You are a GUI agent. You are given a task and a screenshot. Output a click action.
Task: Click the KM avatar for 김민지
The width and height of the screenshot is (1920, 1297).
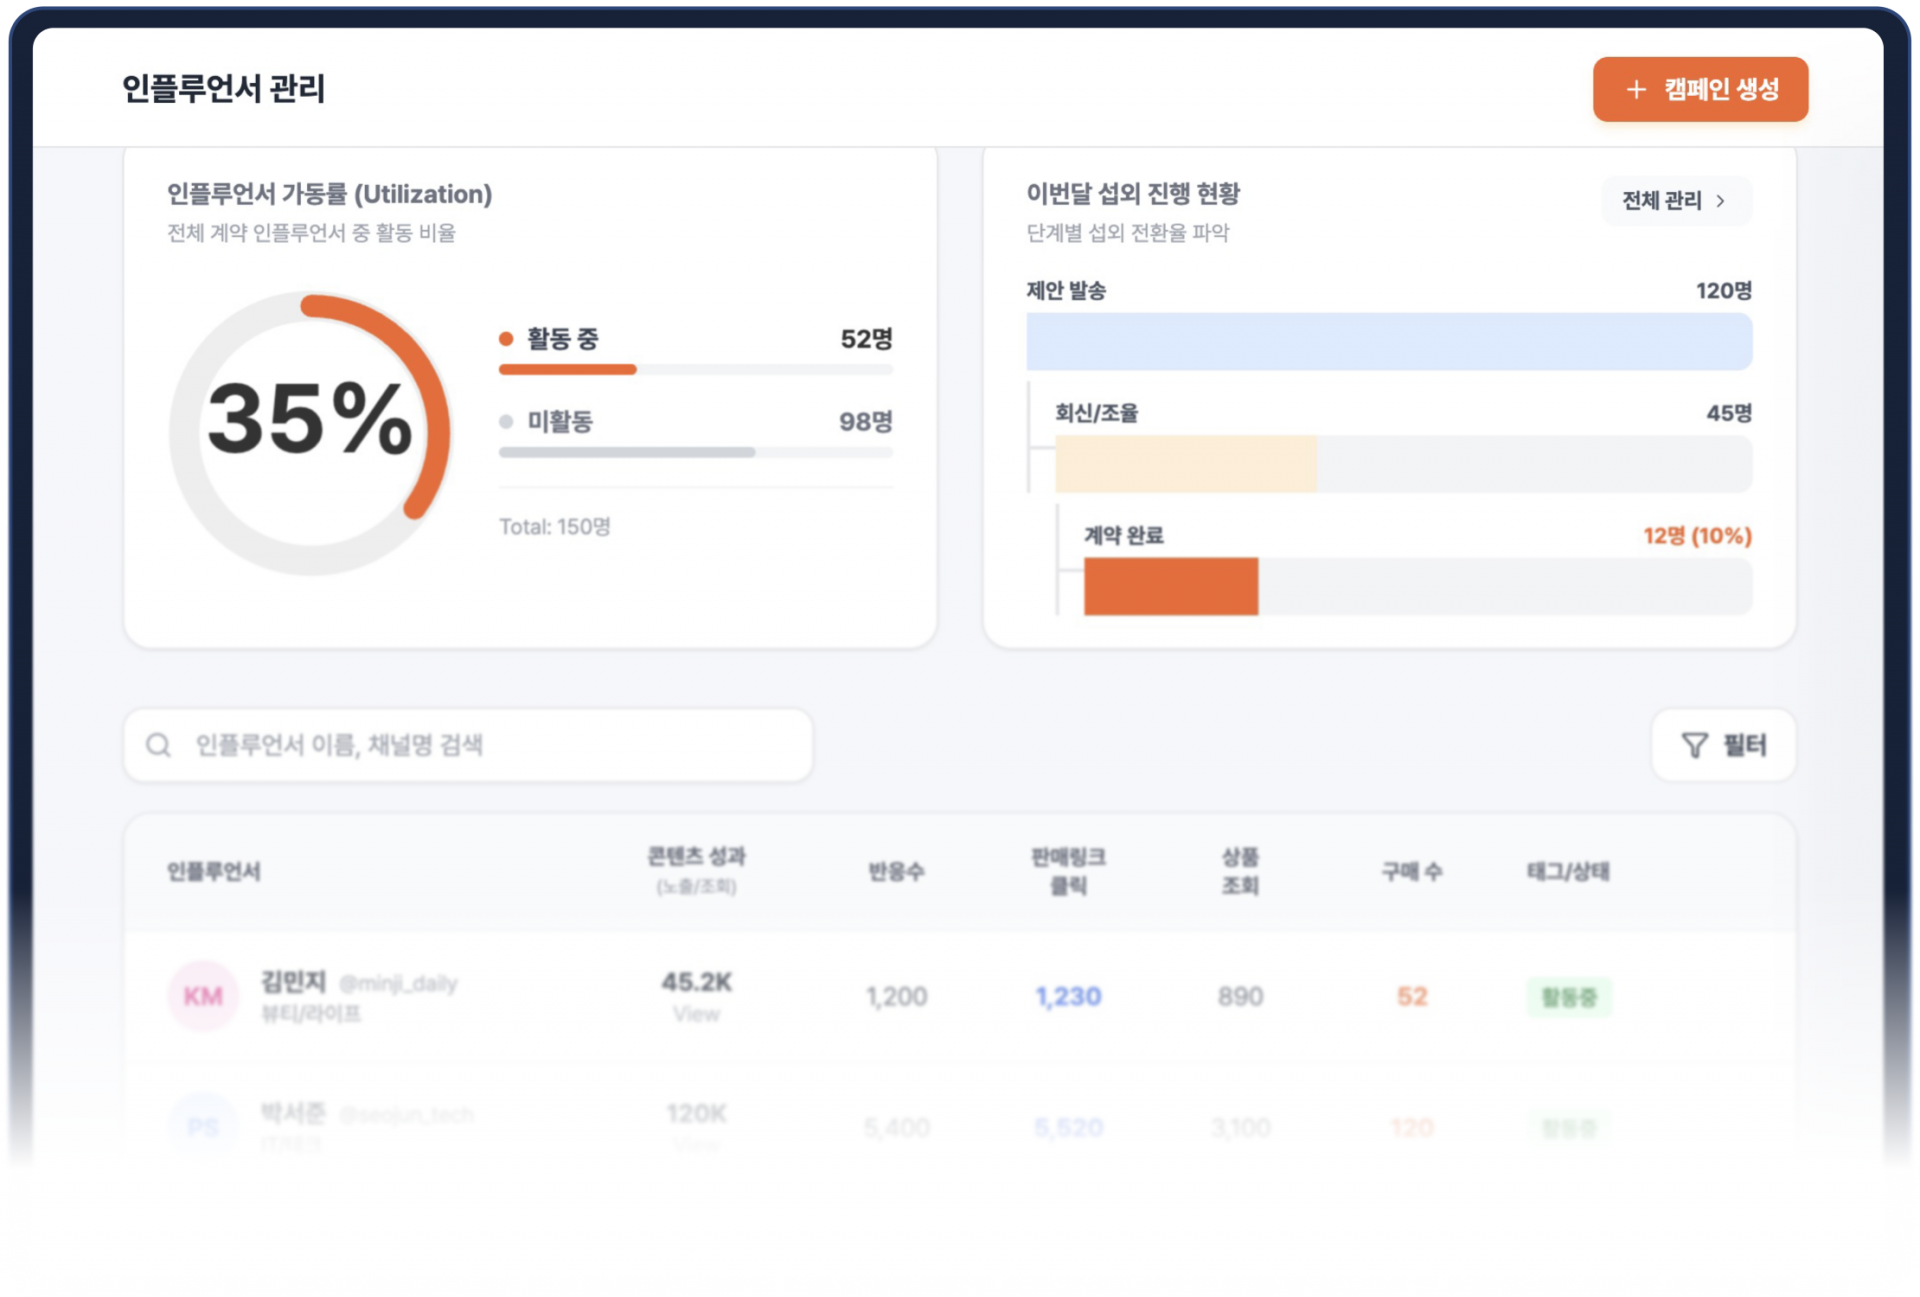pyautogui.click(x=203, y=996)
